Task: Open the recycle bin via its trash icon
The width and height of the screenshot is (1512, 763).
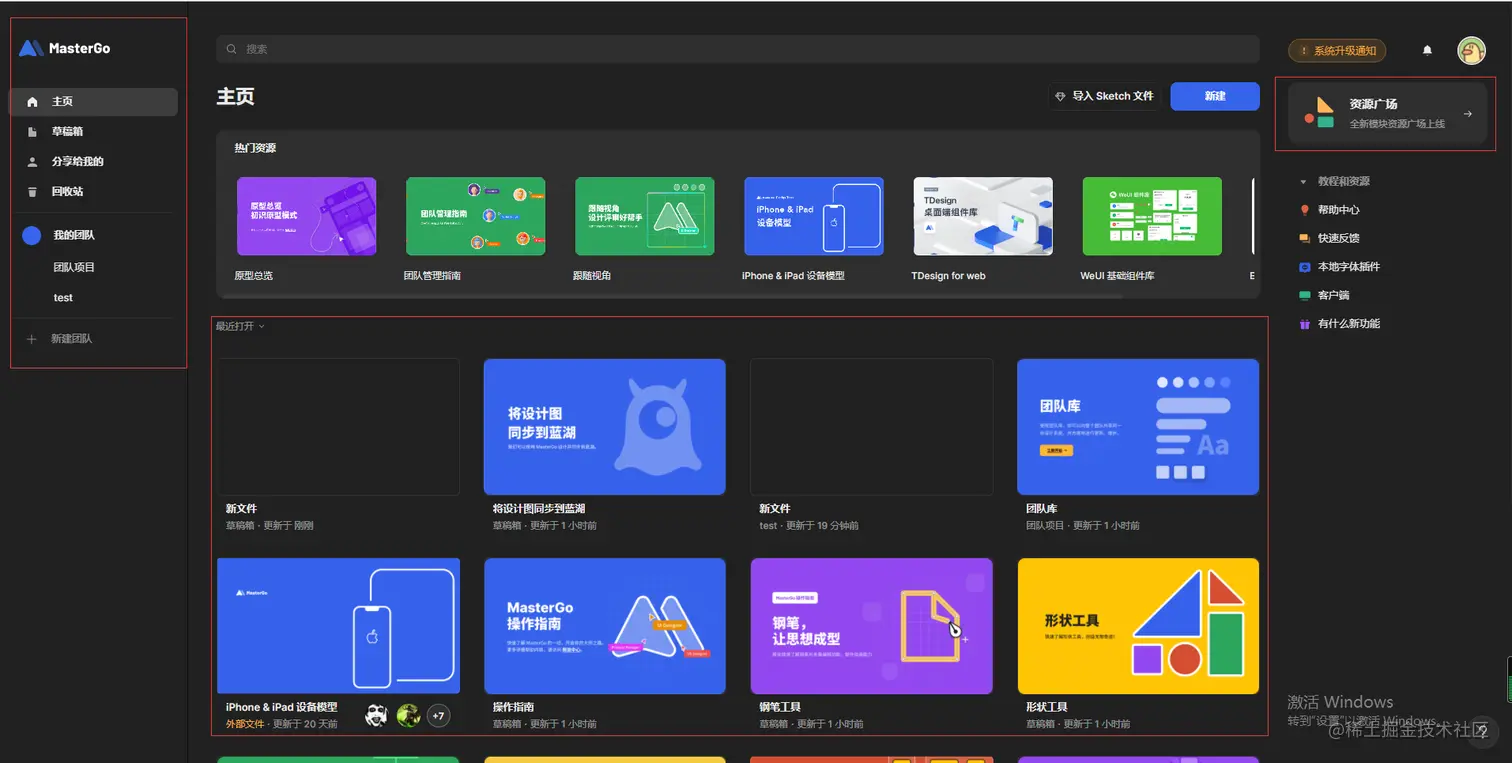Action: tap(32, 192)
